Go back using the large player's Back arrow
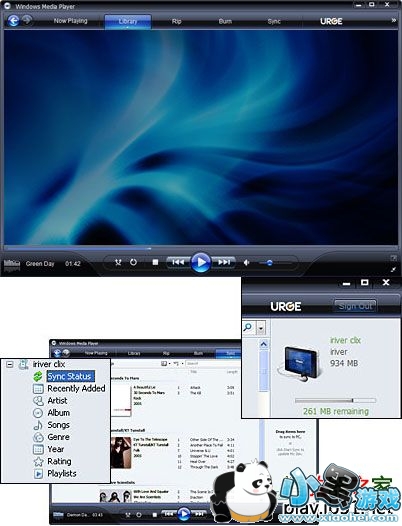Image resolution: width=402 pixels, height=526 pixels. [13, 21]
